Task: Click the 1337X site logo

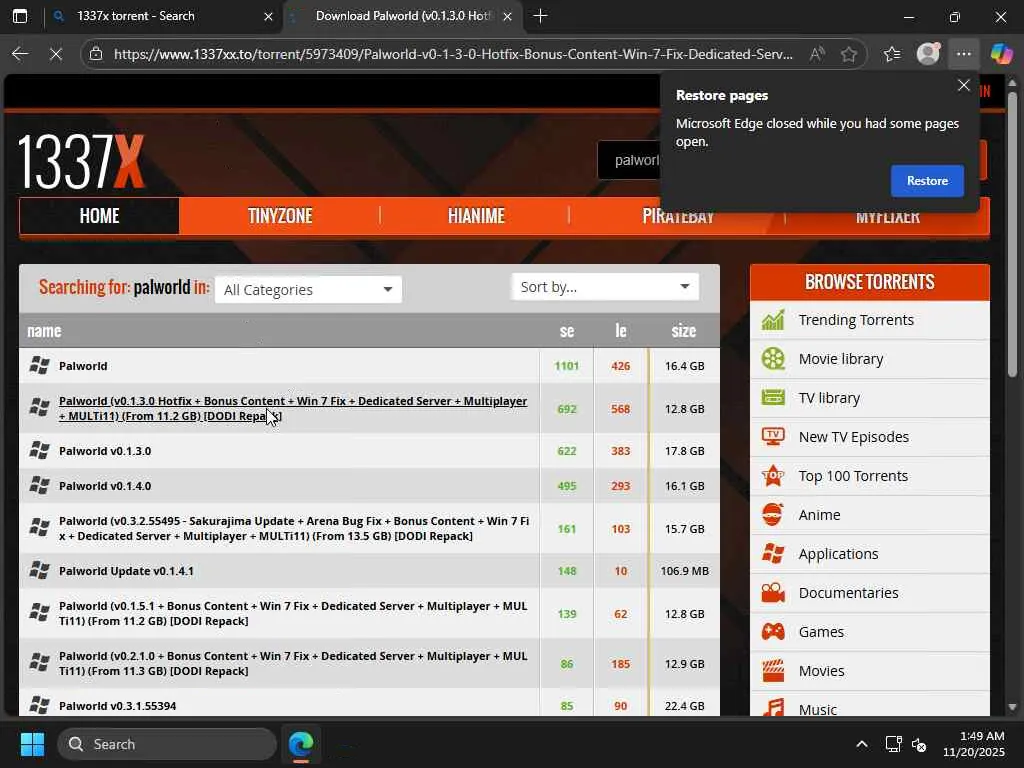Action: 81,161
